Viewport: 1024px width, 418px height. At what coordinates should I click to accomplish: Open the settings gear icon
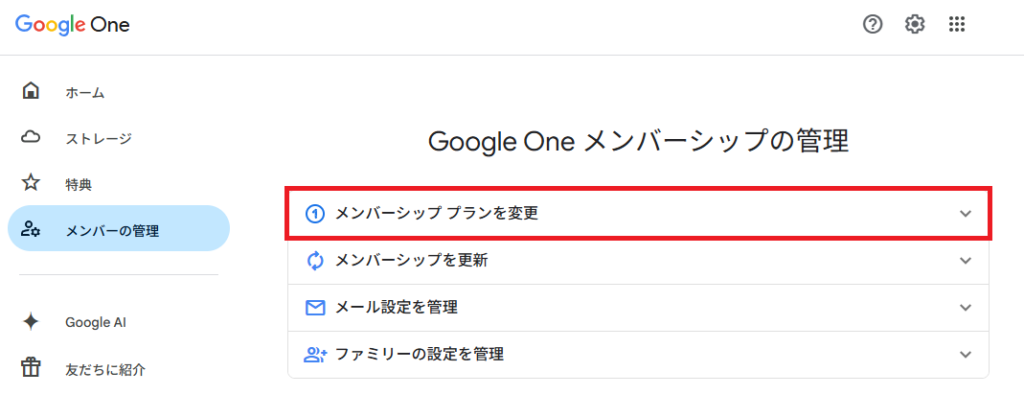coord(915,25)
